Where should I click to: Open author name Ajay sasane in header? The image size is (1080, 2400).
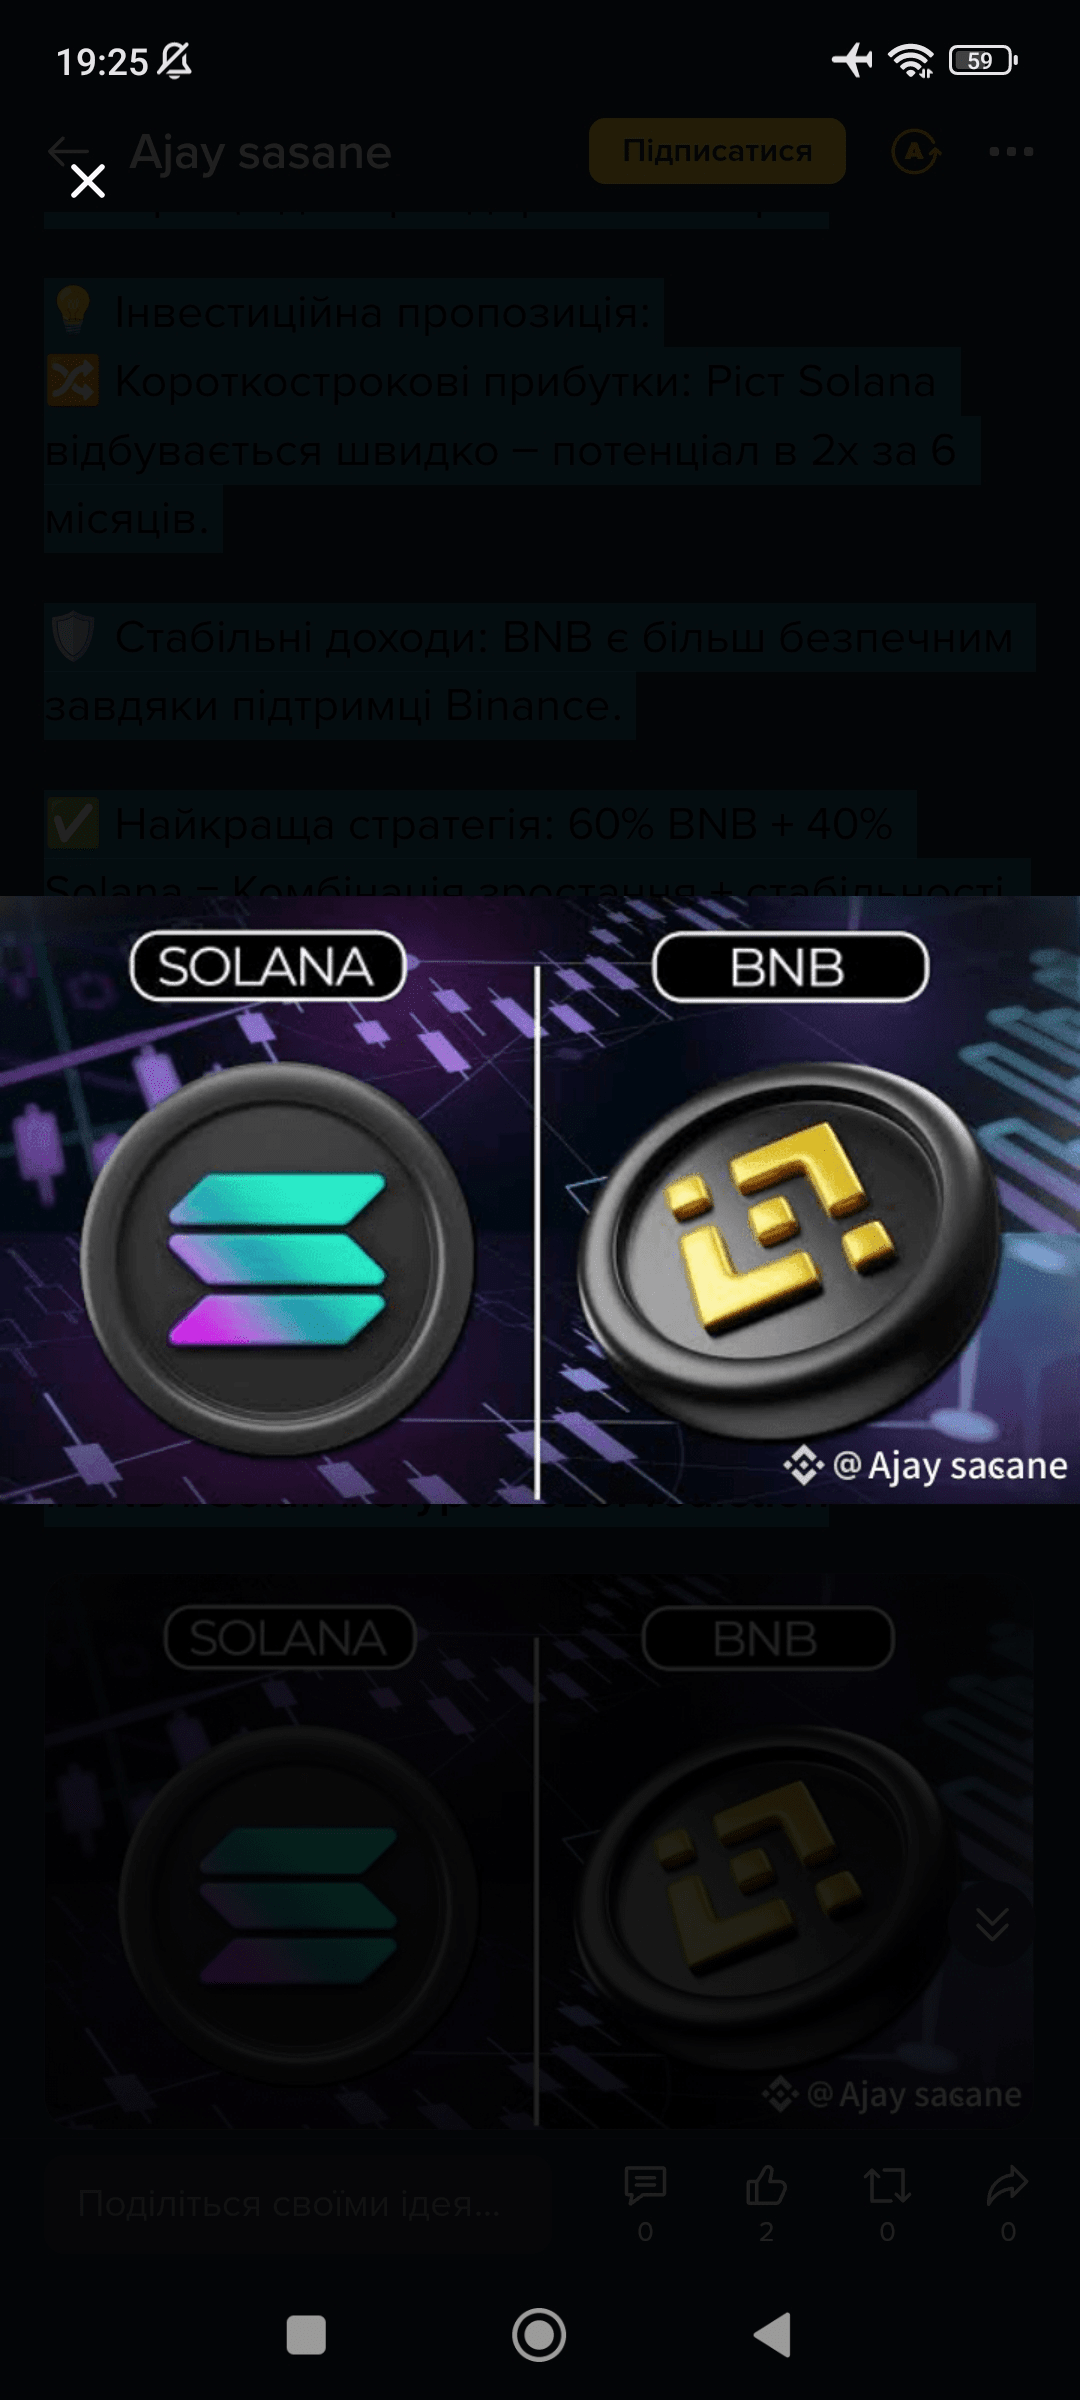(260, 153)
